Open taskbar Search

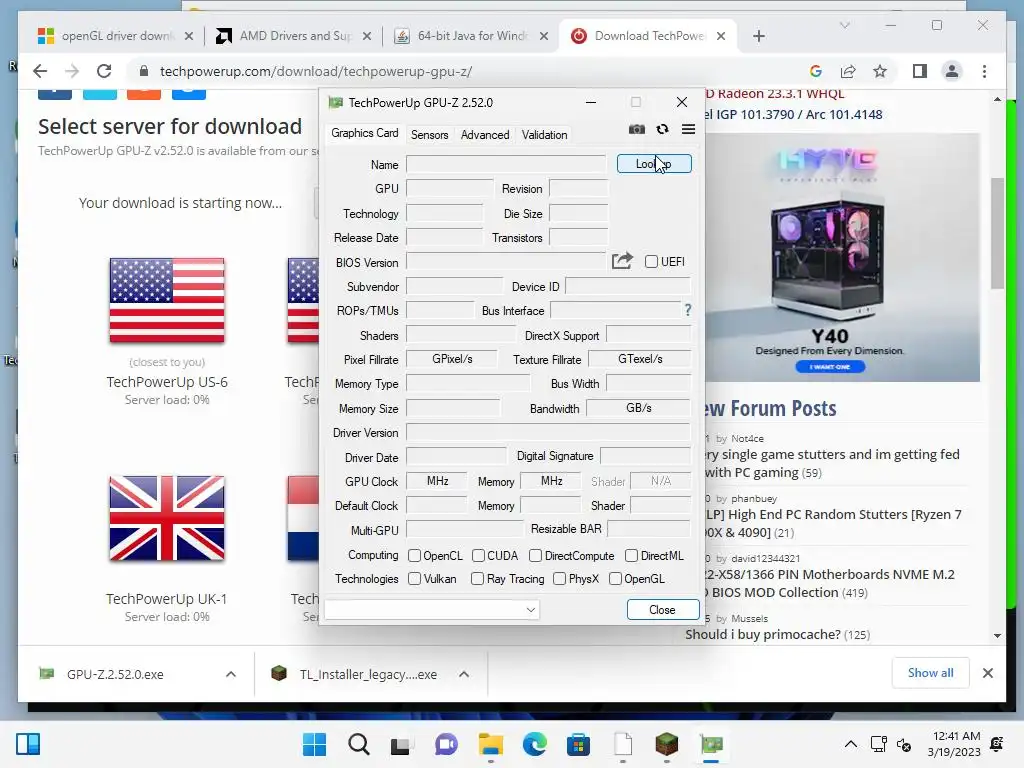coord(359,744)
